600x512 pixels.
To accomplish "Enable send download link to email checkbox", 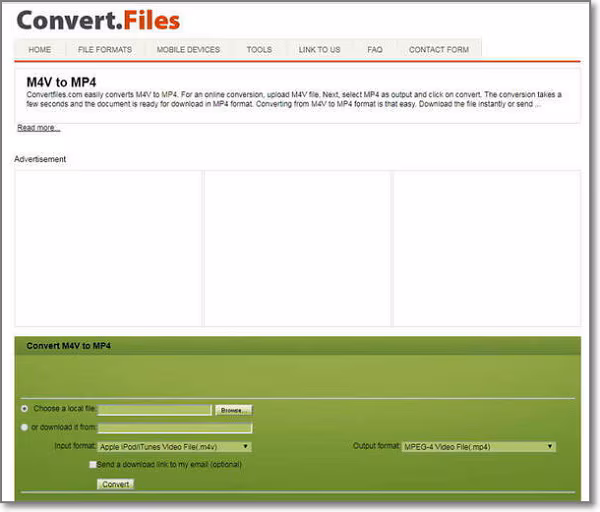I will [x=93, y=465].
